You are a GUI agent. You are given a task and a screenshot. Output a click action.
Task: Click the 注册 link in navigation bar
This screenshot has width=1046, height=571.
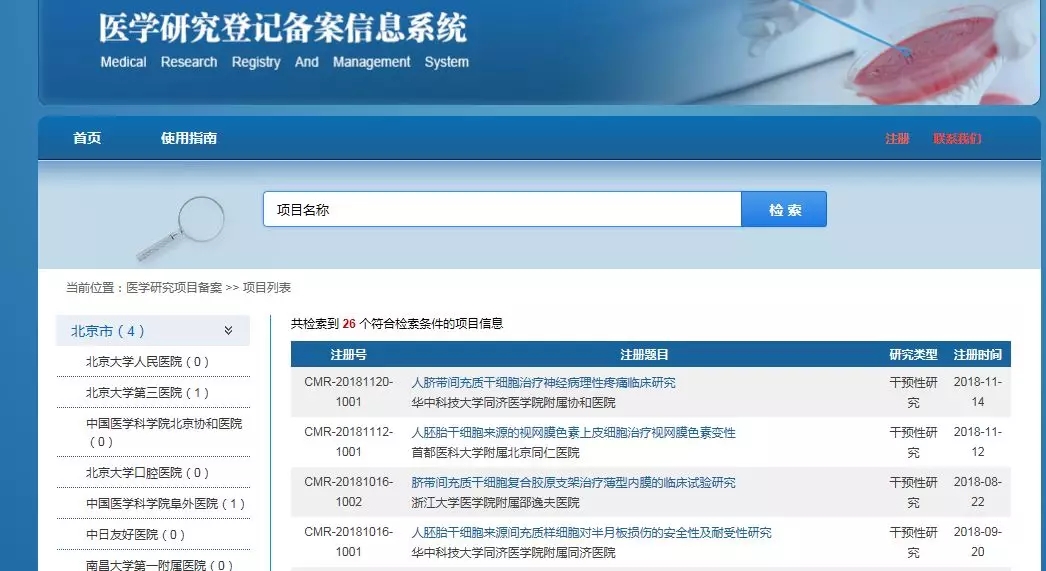click(897, 139)
